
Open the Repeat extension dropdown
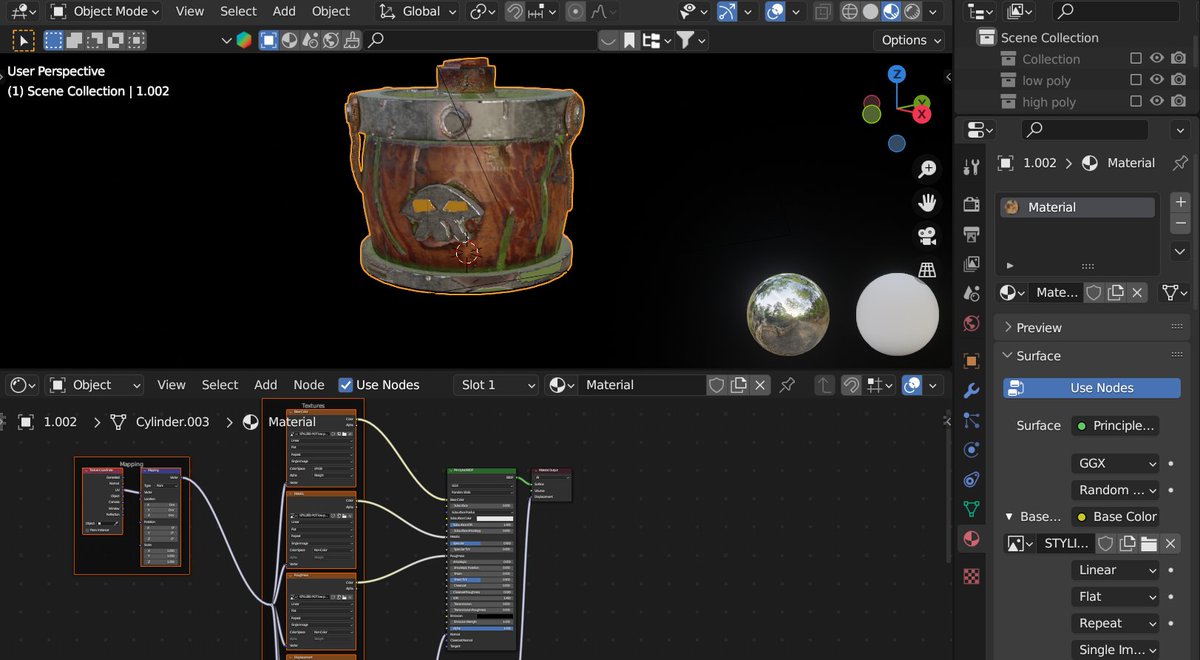coord(1117,623)
